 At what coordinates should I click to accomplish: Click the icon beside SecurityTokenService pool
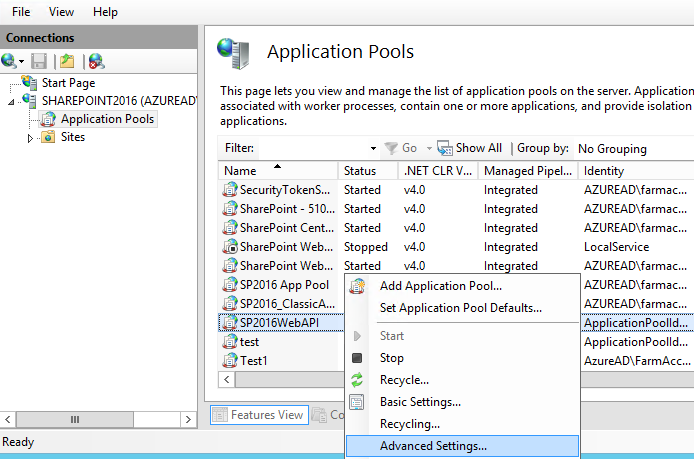click(x=230, y=190)
